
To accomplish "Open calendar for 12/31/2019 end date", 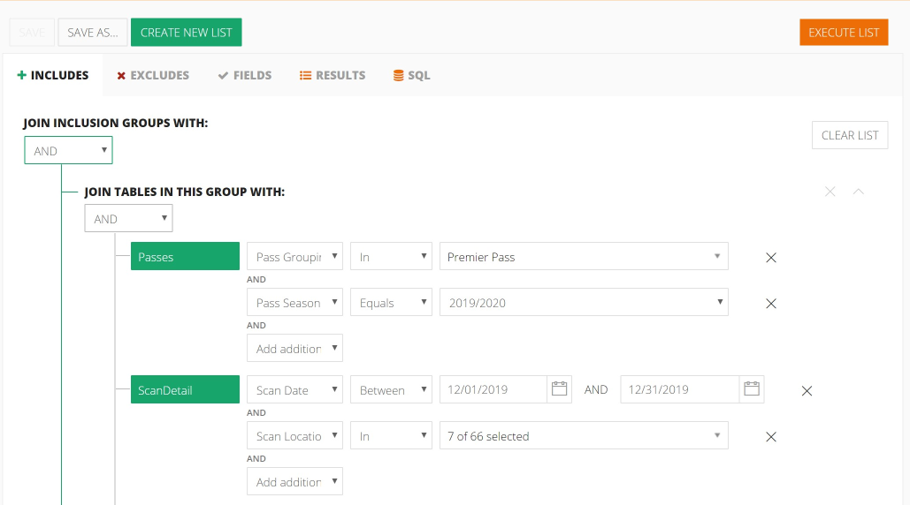I will pos(752,389).
